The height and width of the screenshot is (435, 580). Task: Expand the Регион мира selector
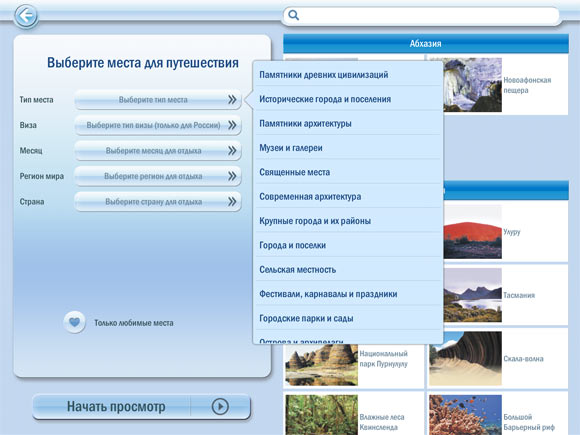[158, 176]
